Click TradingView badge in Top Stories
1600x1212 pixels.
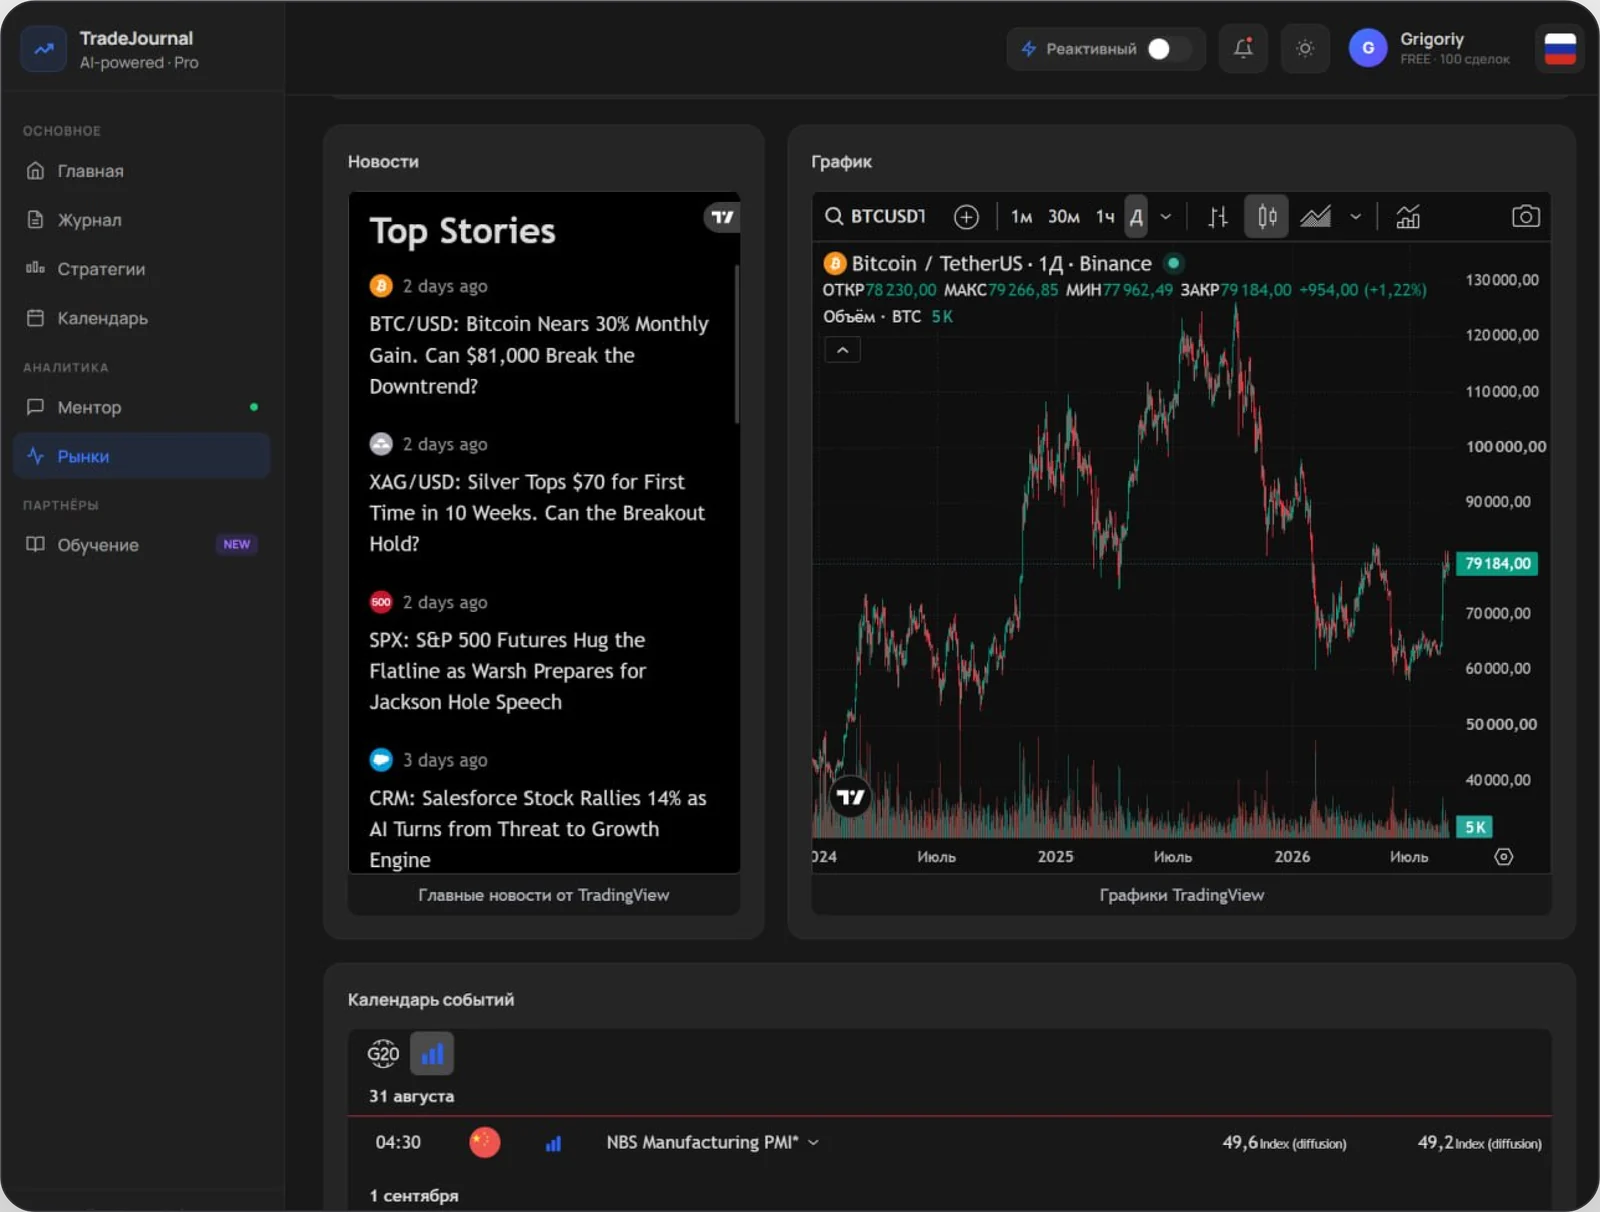tap(722, 217)
